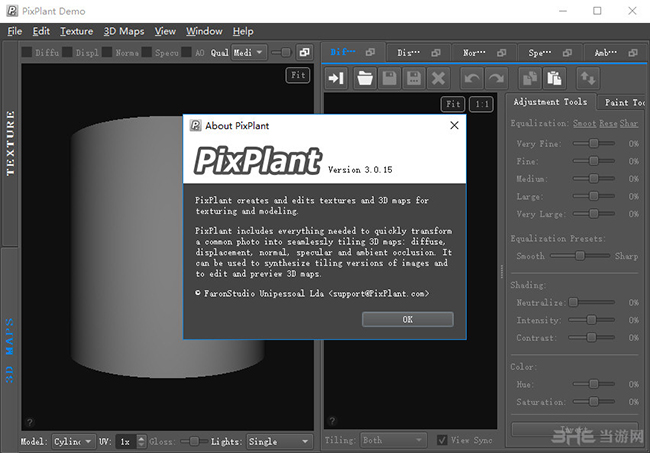The image size is (650, 453).
Task: Click PixPlant logo icon in title bar
Action: click(12, 11)
